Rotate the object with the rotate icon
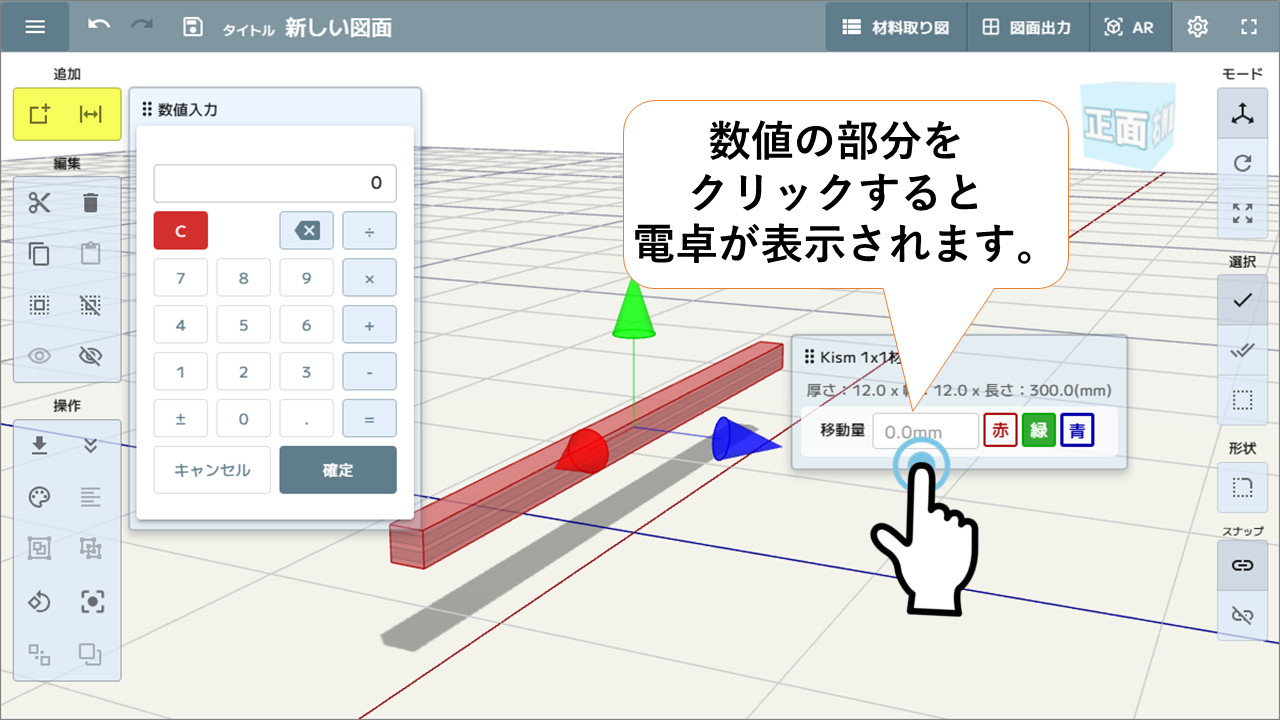Image resolution: width=1280 pixels, height=720 pixels. (x=40, y=601)
